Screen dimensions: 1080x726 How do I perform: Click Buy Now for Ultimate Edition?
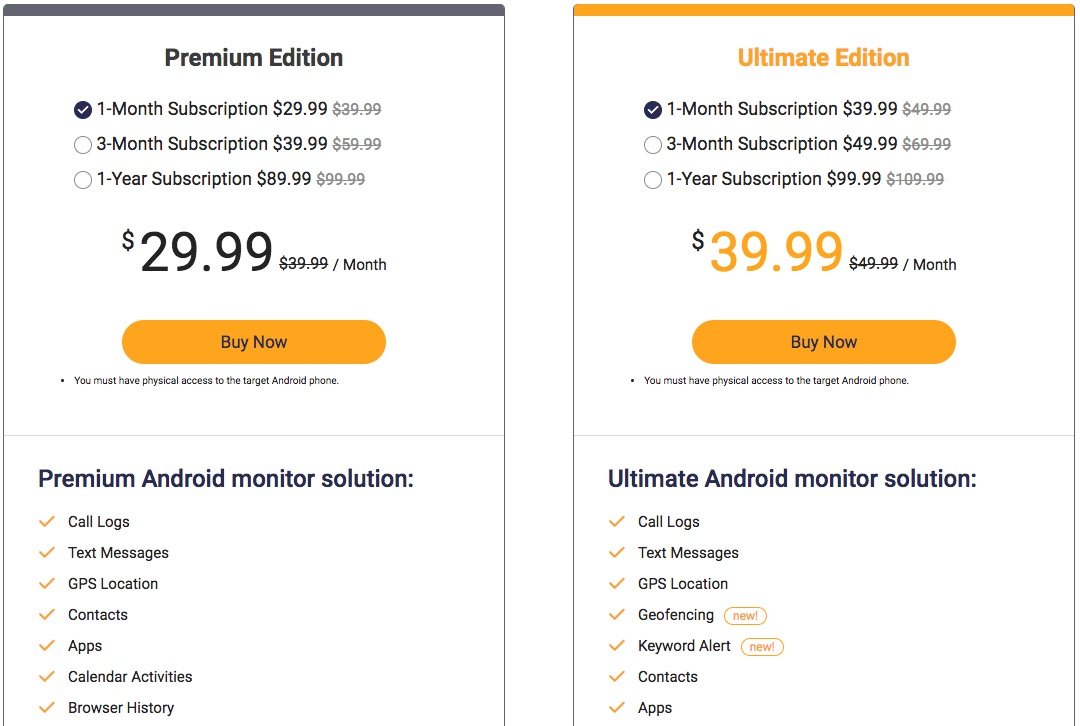(824, 342)
